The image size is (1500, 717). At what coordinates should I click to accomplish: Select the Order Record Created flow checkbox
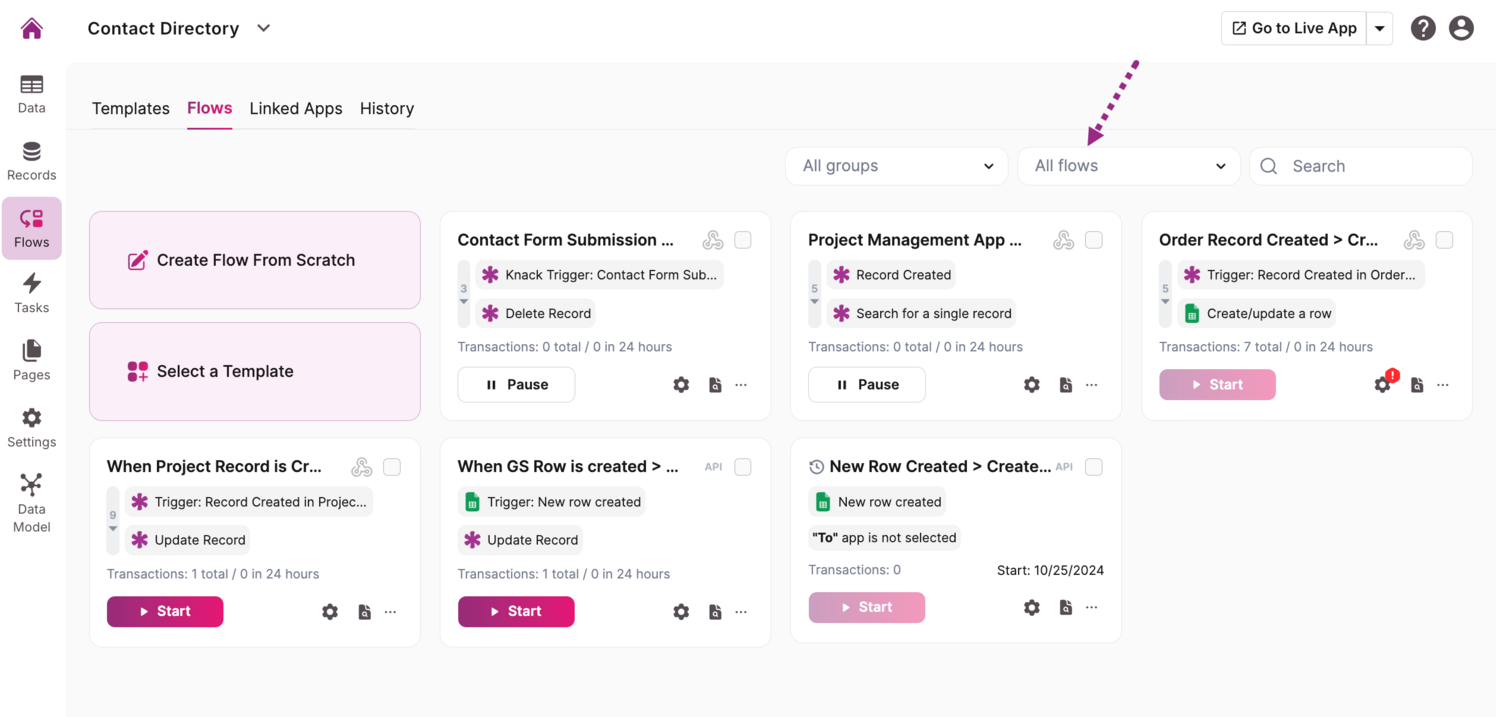(1444, 240)
